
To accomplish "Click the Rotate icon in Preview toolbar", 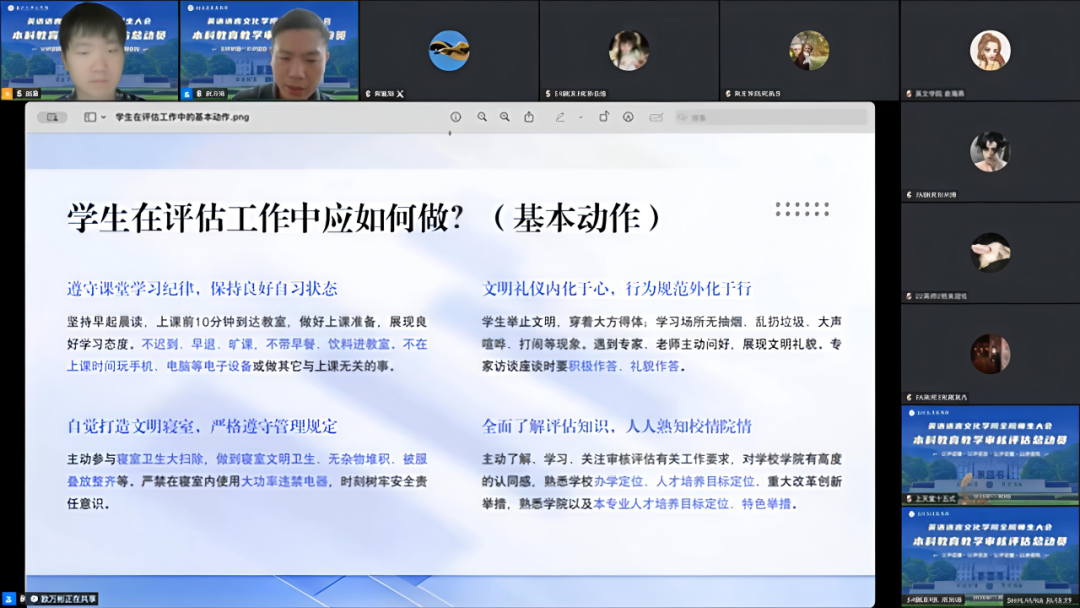I will tap(604, 117).
